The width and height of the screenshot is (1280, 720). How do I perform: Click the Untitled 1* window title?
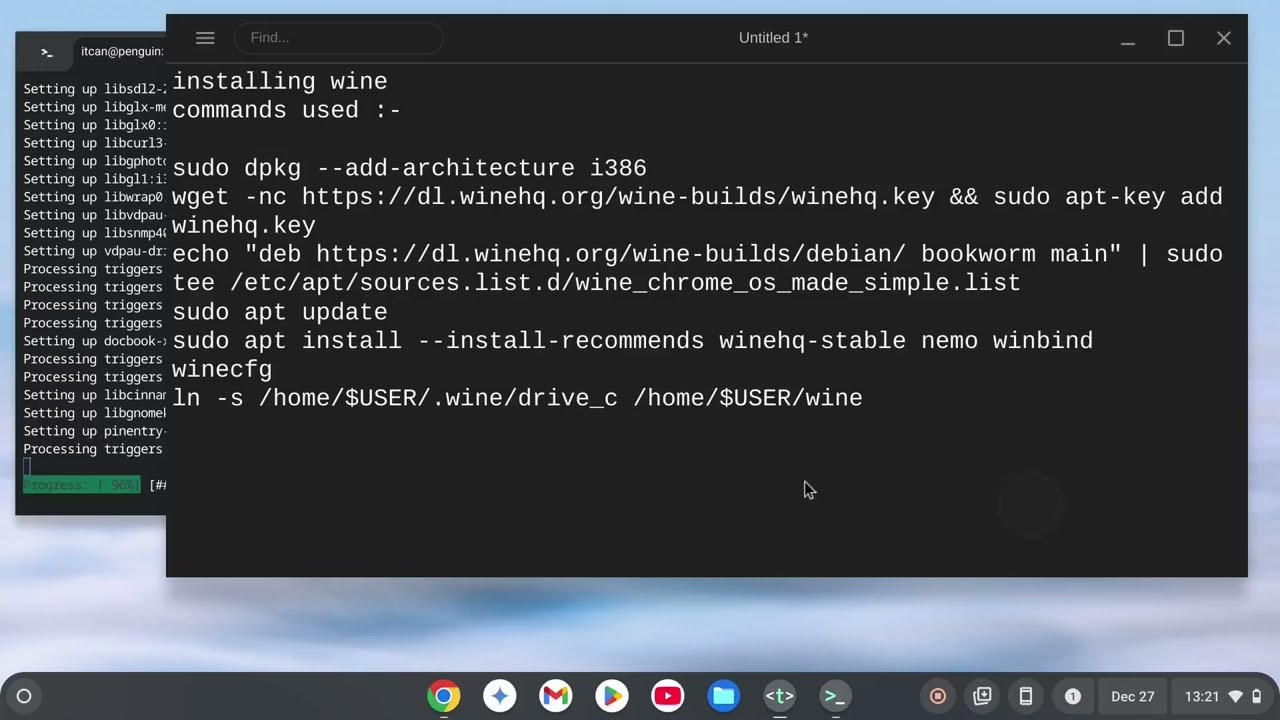coord(773,38)
